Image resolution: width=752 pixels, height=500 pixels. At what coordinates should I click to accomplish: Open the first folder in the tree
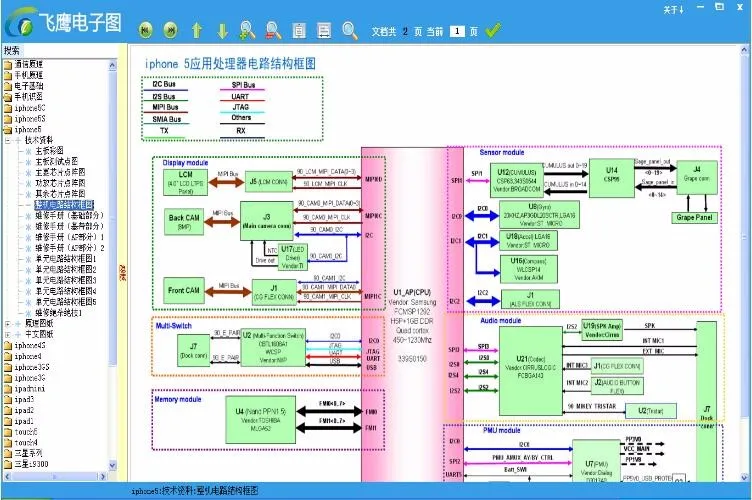pyautogui.click(x=24, y=64)
